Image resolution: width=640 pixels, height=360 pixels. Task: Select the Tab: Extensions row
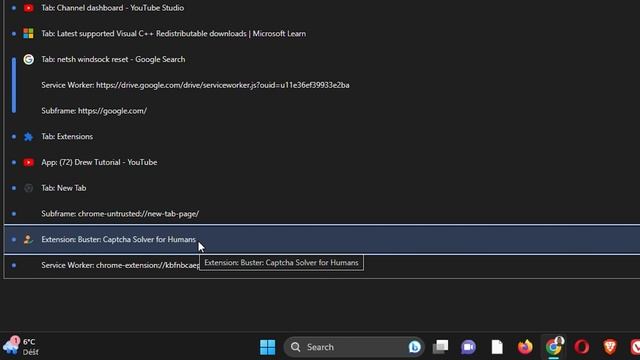(322, 136)
